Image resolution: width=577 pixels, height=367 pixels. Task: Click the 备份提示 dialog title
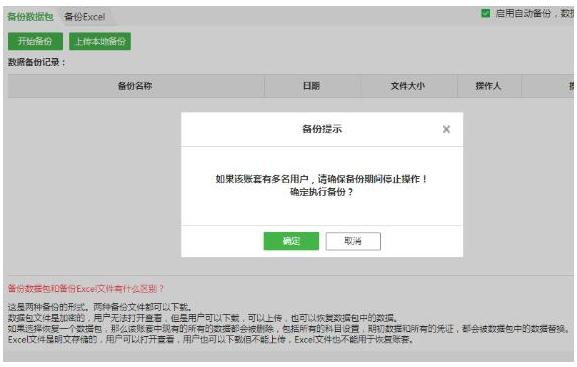tap(322, 129)
